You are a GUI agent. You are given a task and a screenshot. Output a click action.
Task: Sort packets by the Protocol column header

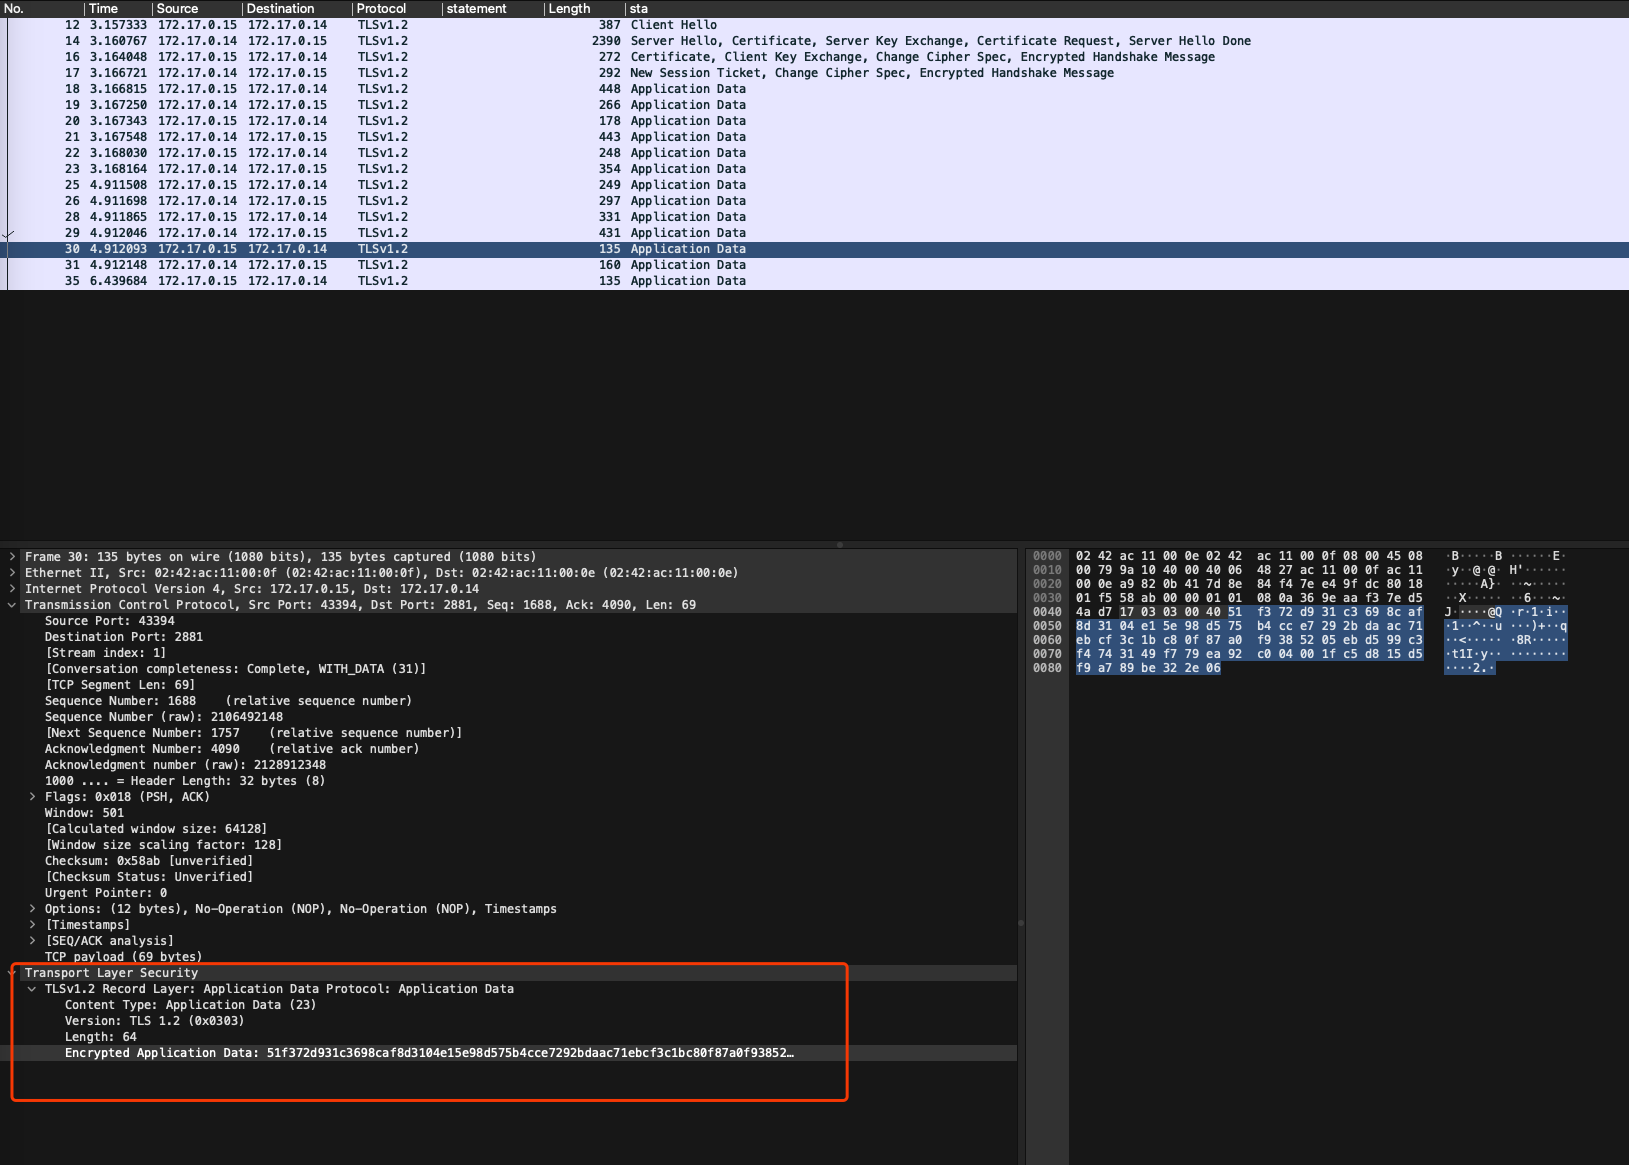(397, 8)
